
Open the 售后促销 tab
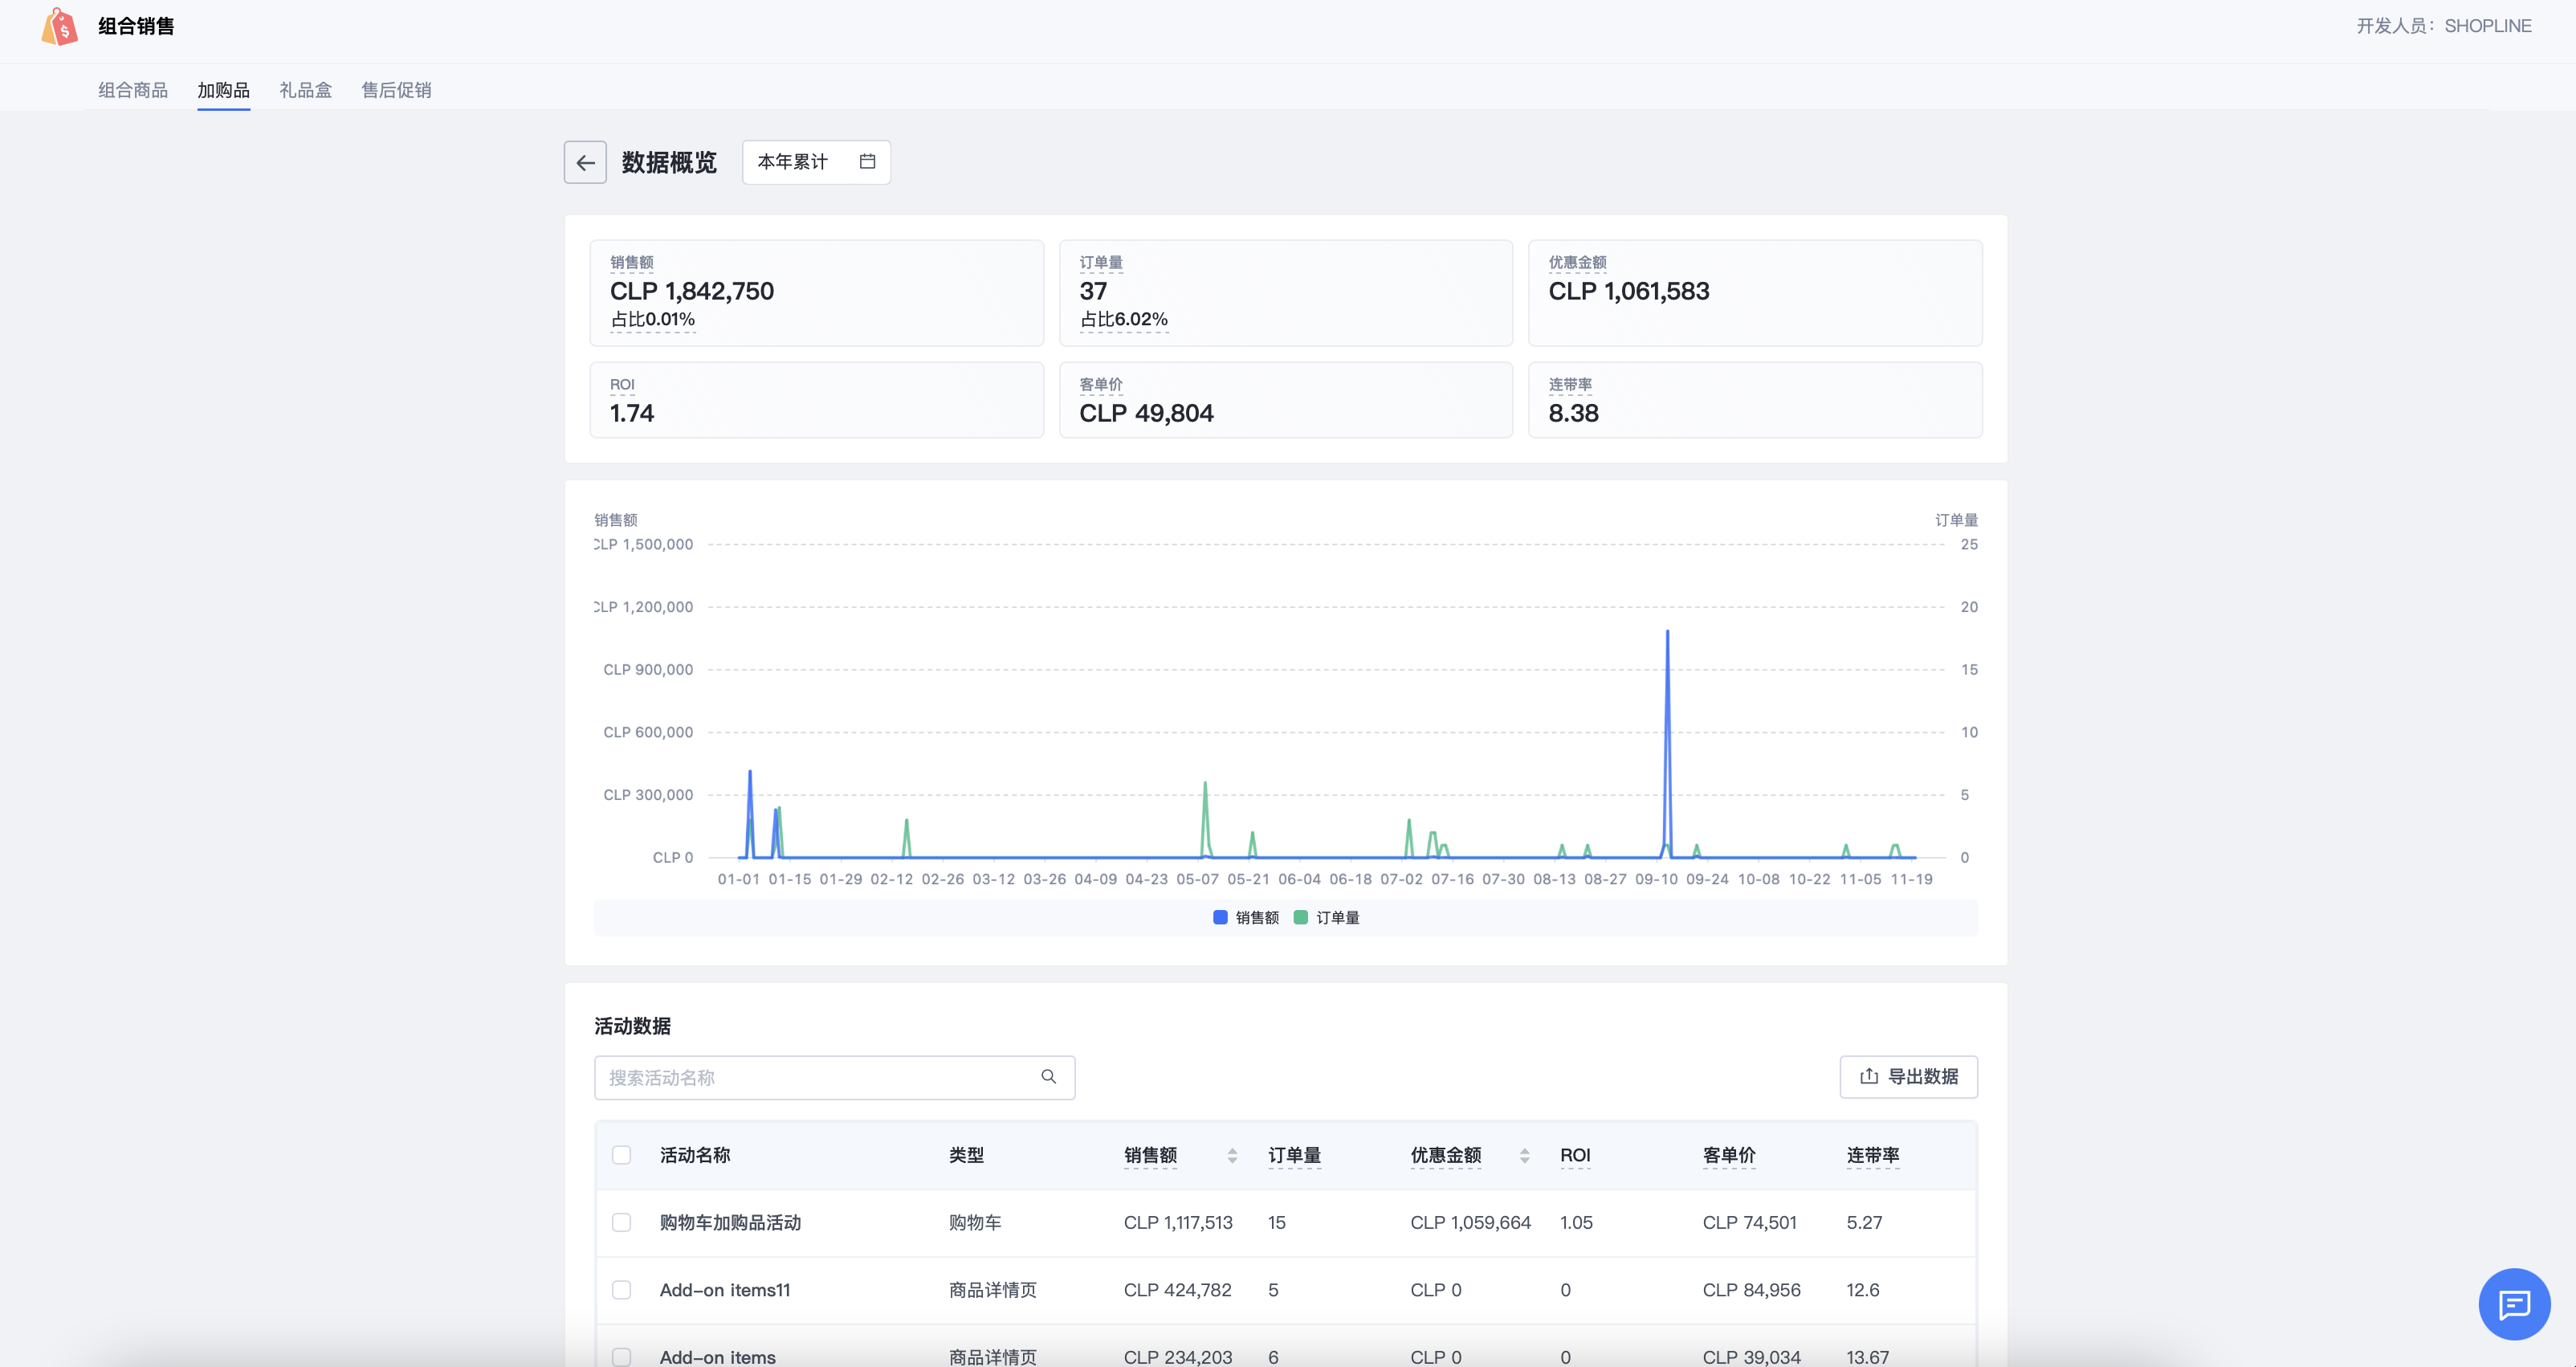[396, 90]
